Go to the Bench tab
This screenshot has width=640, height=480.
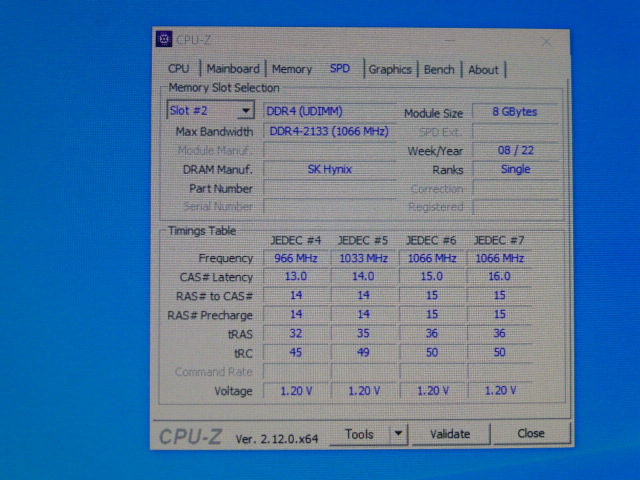coord(439,69)
